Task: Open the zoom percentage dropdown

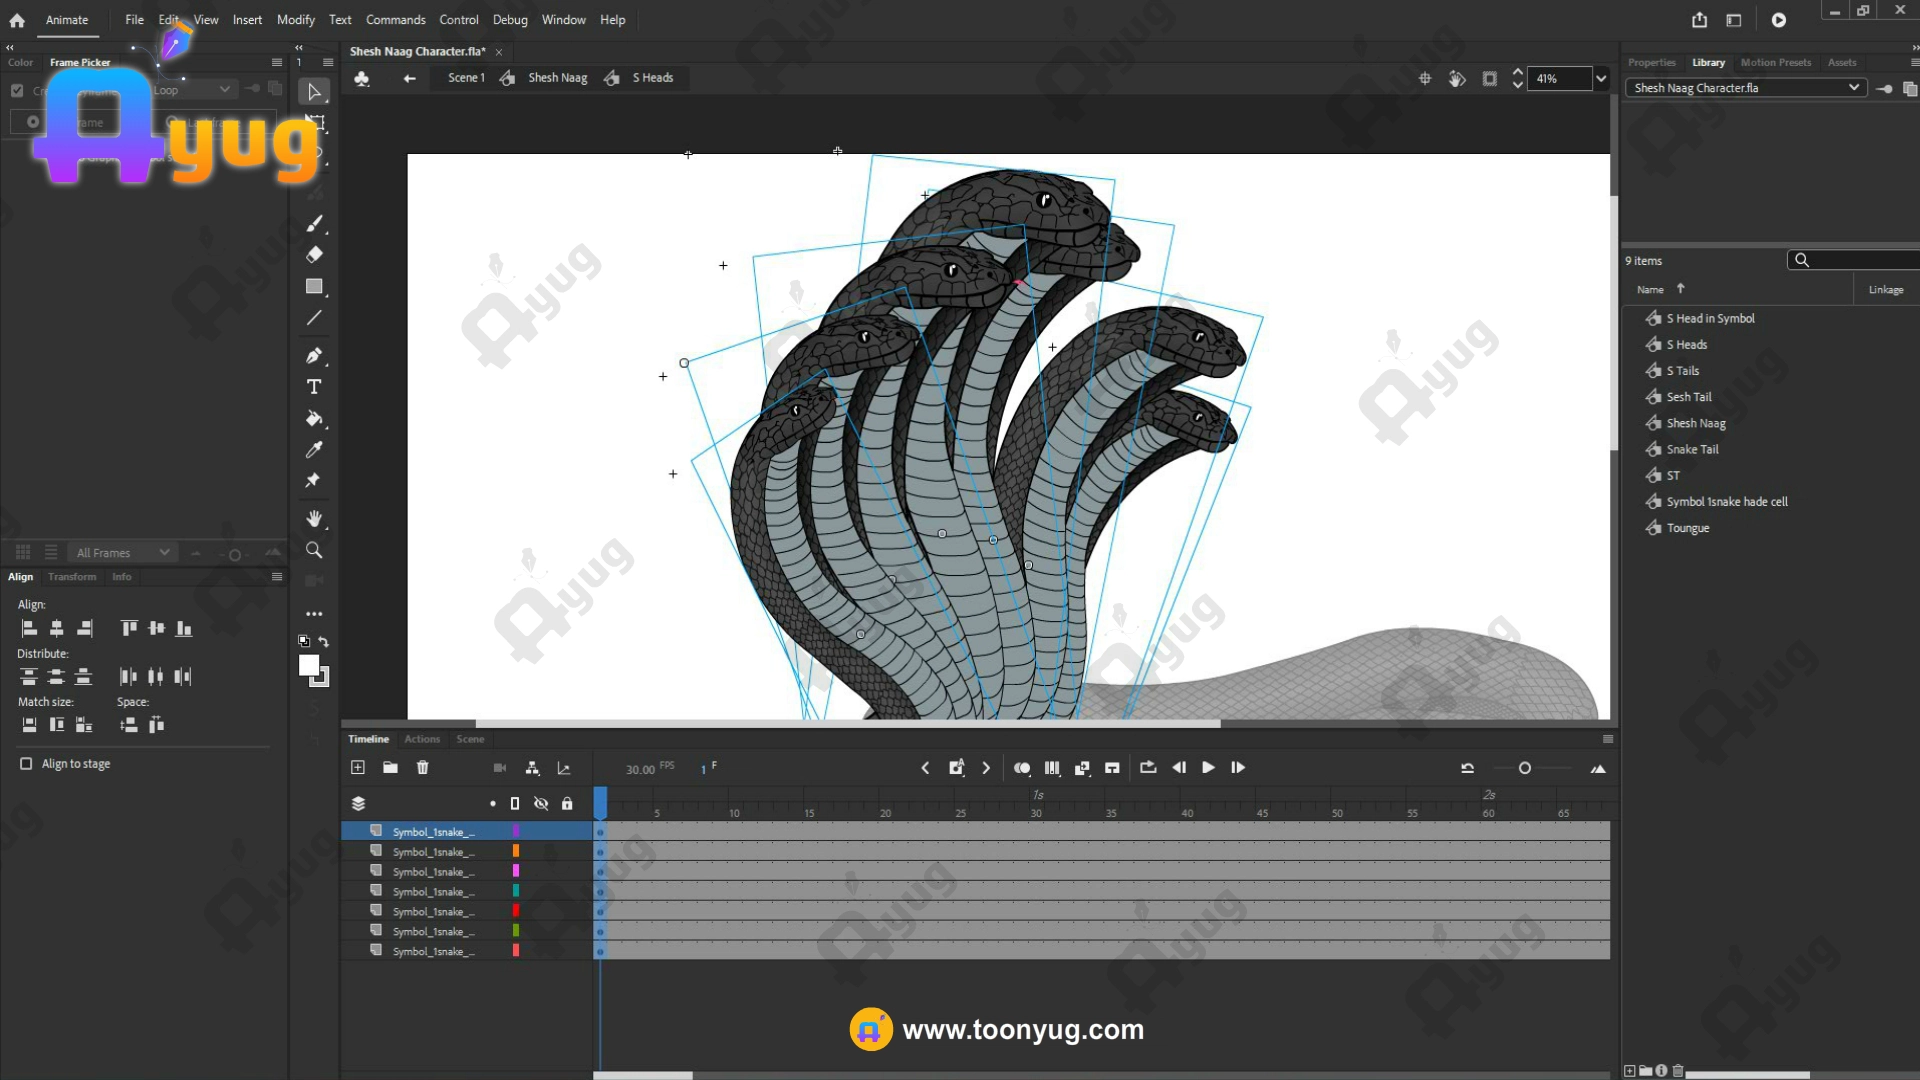Action: point(1601,78)
